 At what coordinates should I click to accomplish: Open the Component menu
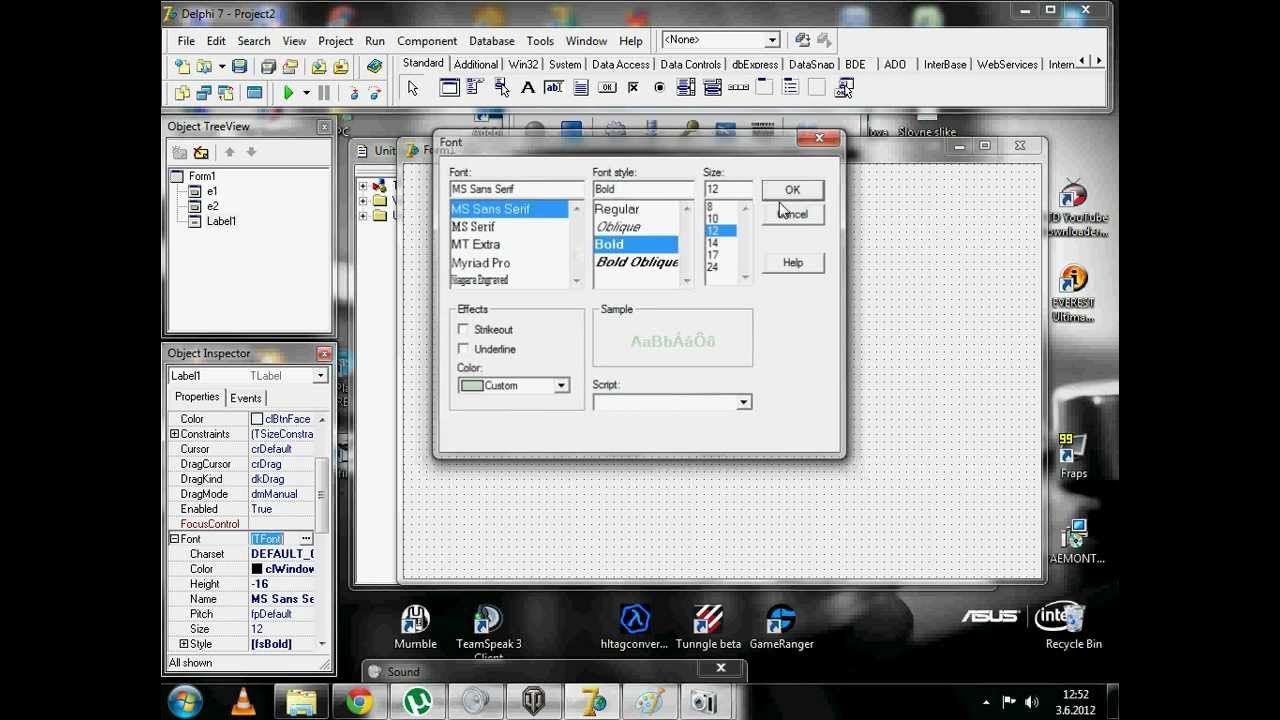(427, 41)
